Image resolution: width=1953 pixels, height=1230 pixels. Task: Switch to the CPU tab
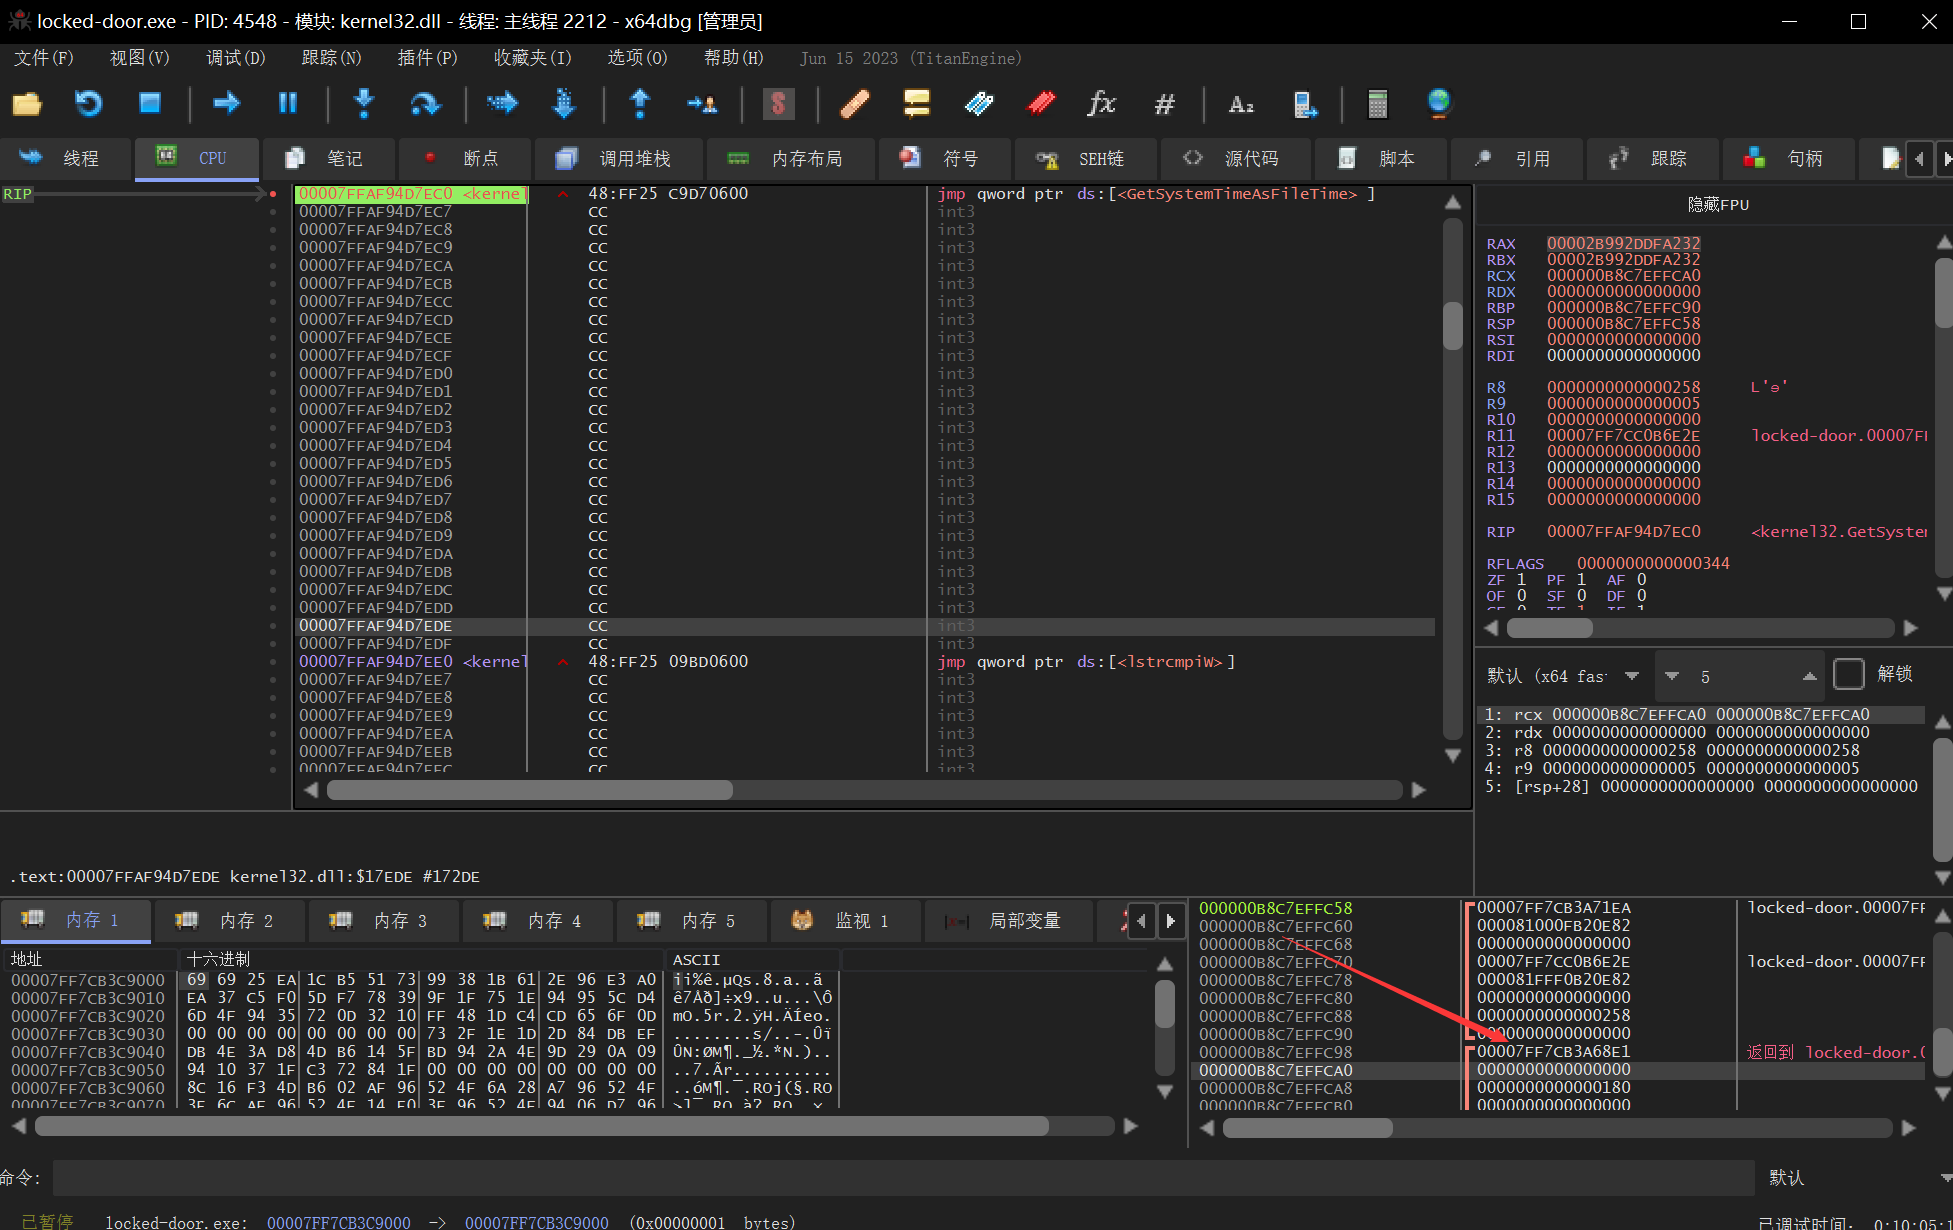pyautogui.click(x=197, y=158)
